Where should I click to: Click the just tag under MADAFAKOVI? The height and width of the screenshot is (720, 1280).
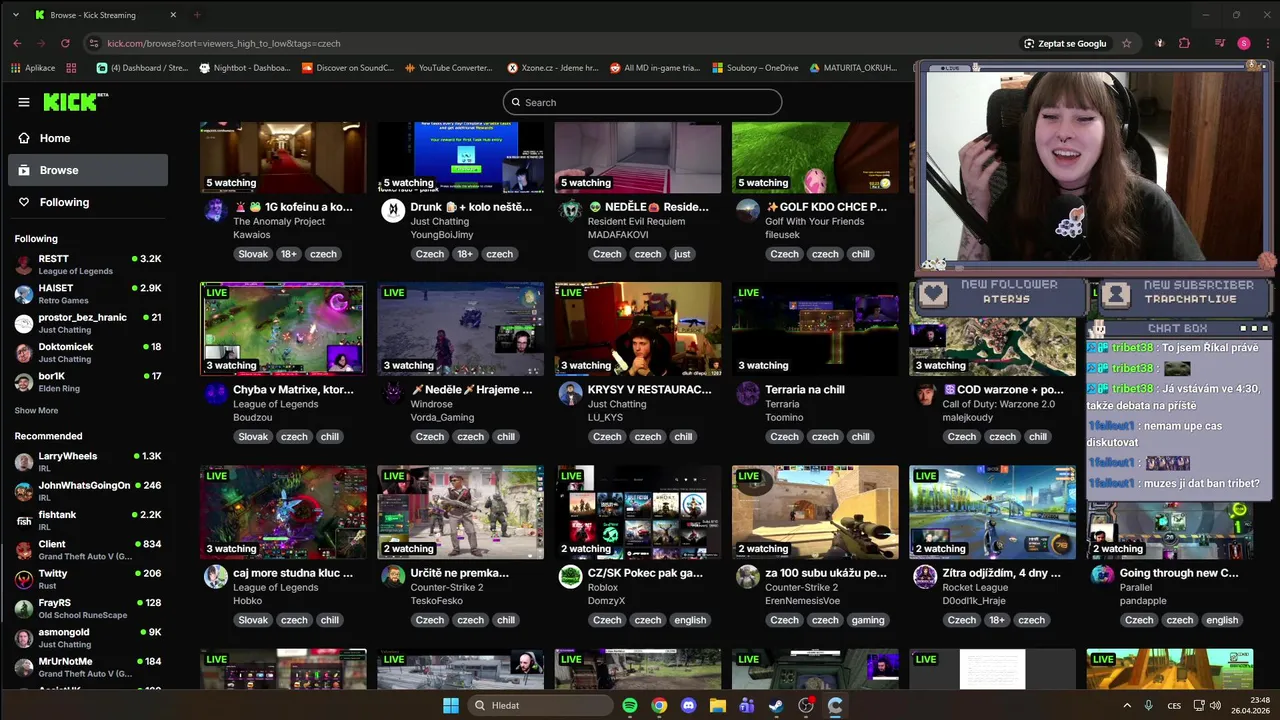(682, 254)
